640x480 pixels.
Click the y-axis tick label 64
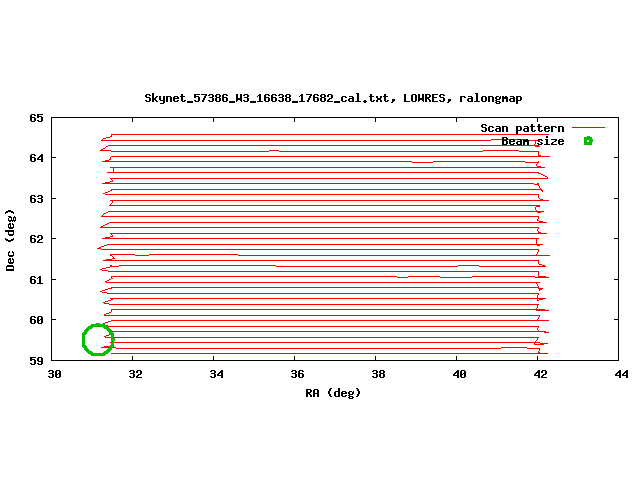click(x=36, y=158)
